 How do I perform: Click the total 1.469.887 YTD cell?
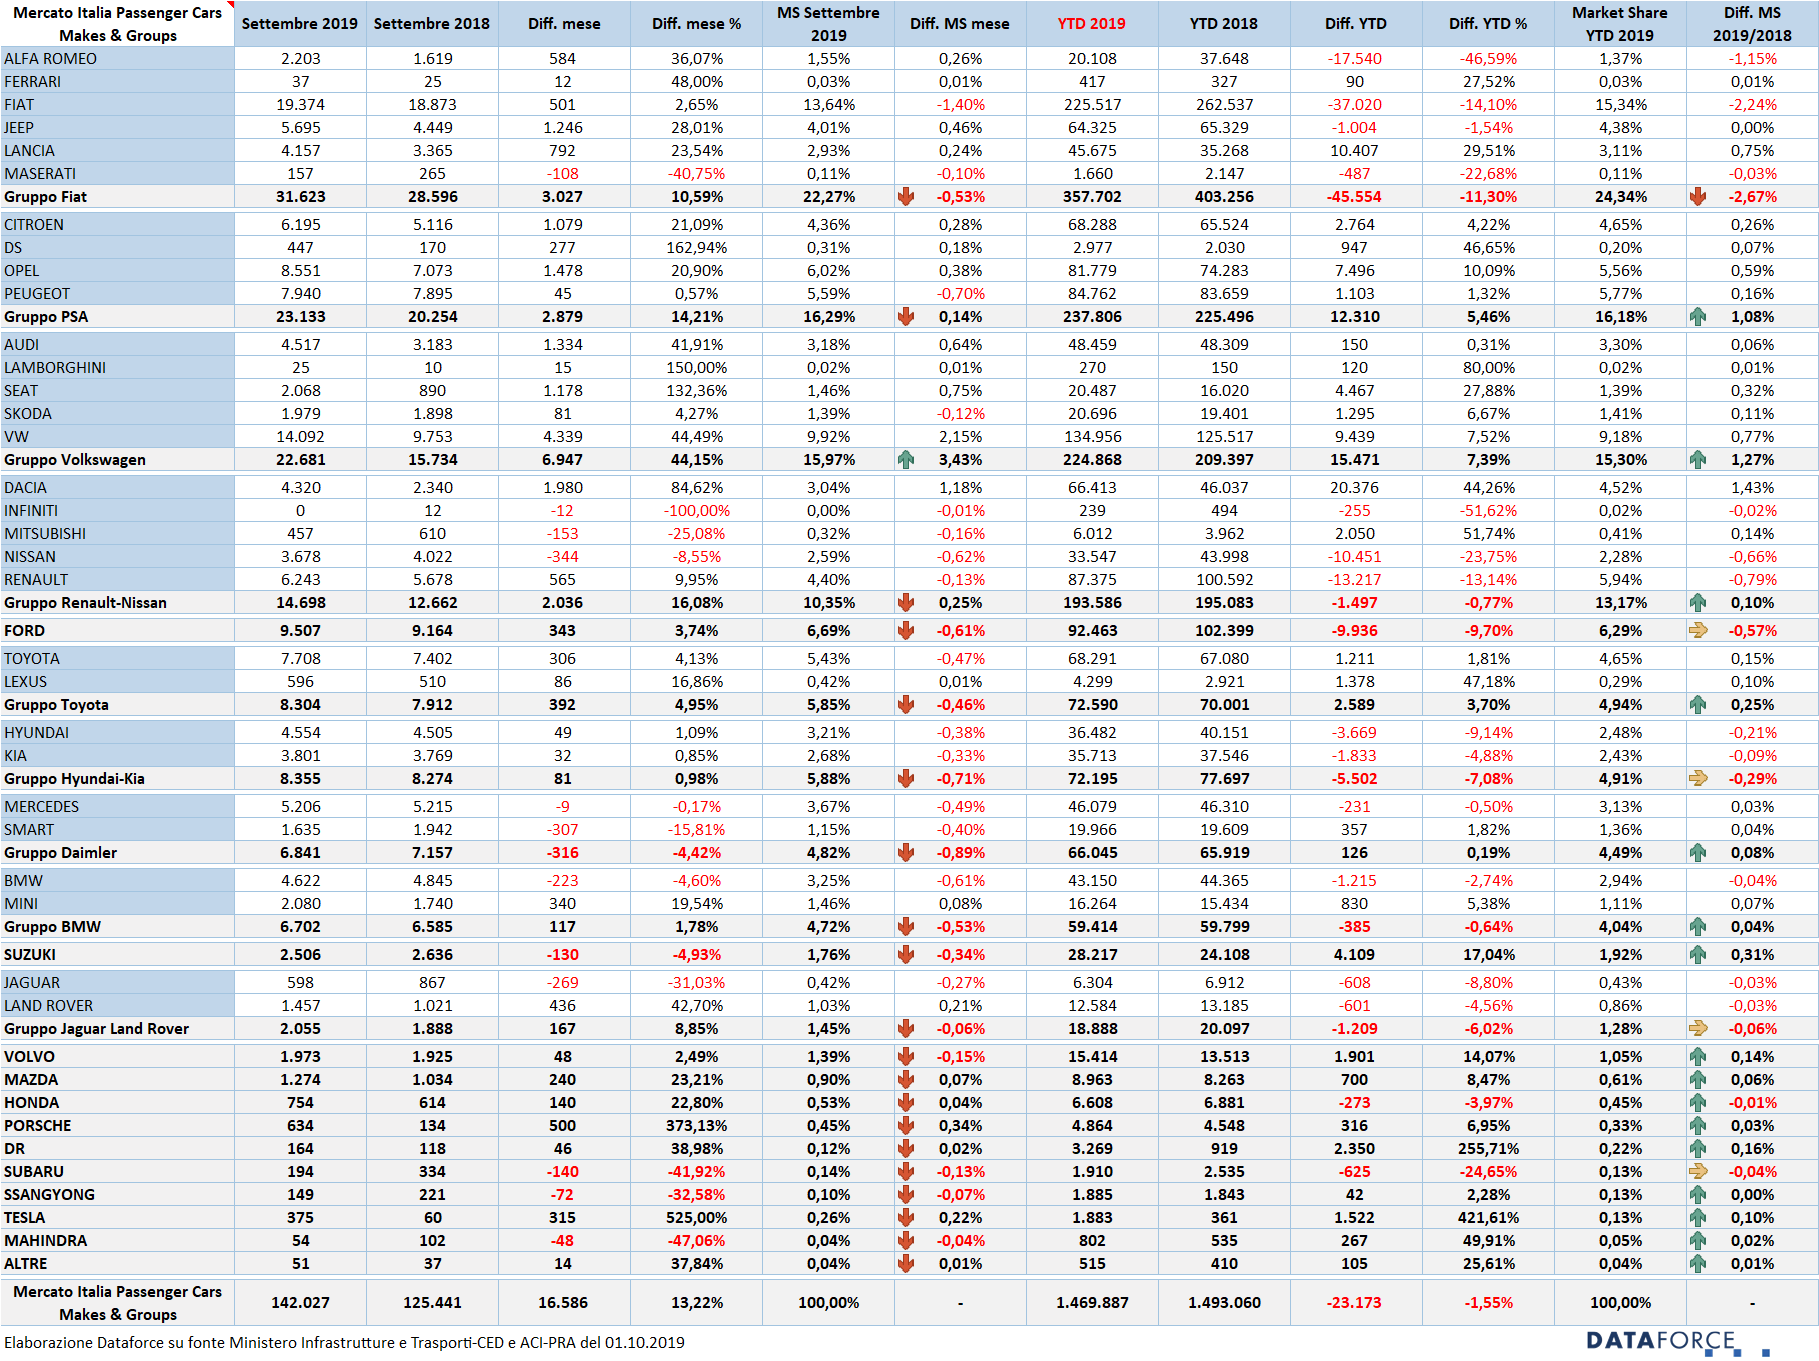pyautogui.click(x=1092, y=1303)
